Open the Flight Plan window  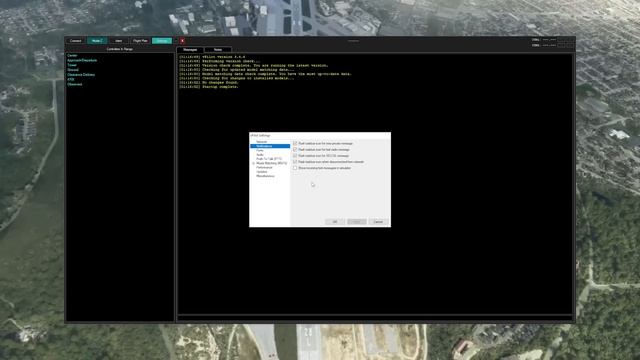tap(140, 41)
